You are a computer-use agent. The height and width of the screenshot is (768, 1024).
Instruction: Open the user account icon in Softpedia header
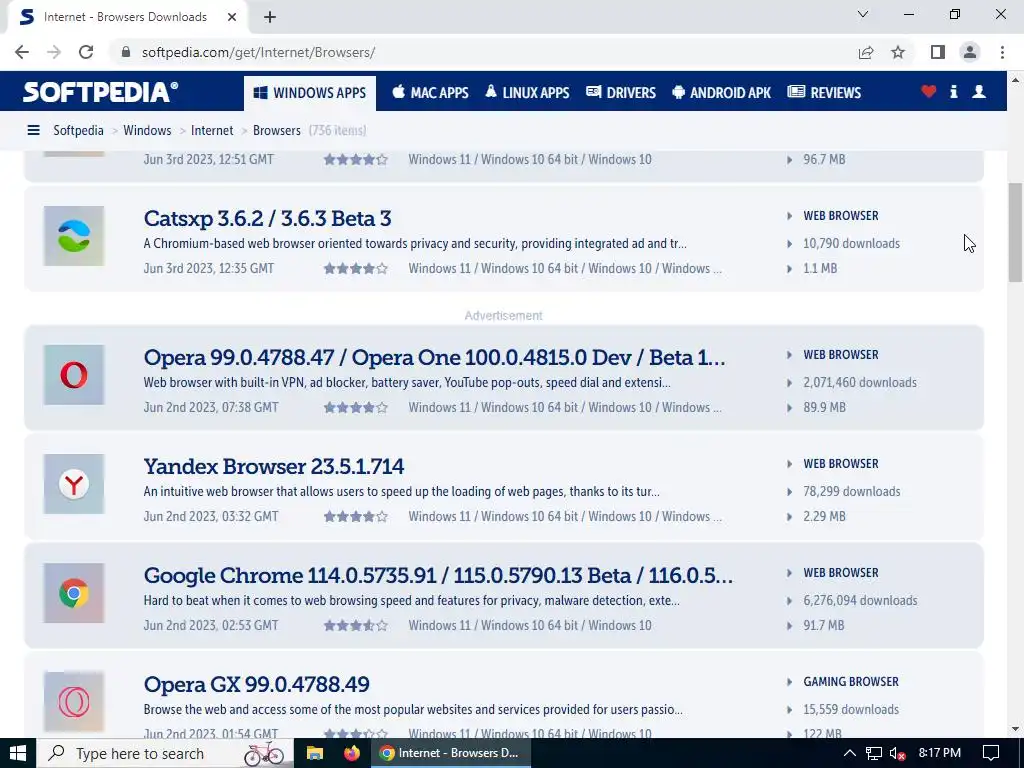coord(978,92)
